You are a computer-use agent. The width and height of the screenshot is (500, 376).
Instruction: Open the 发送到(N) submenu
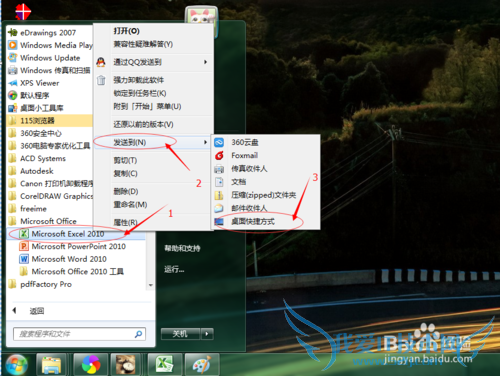pos(153,142)
